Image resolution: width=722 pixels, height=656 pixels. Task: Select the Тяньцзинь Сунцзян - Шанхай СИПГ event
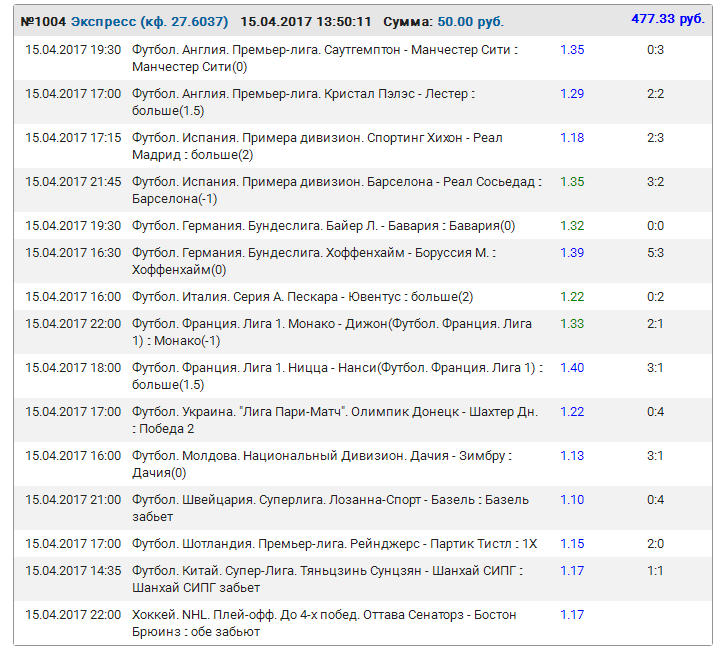[x=327, y=579]
